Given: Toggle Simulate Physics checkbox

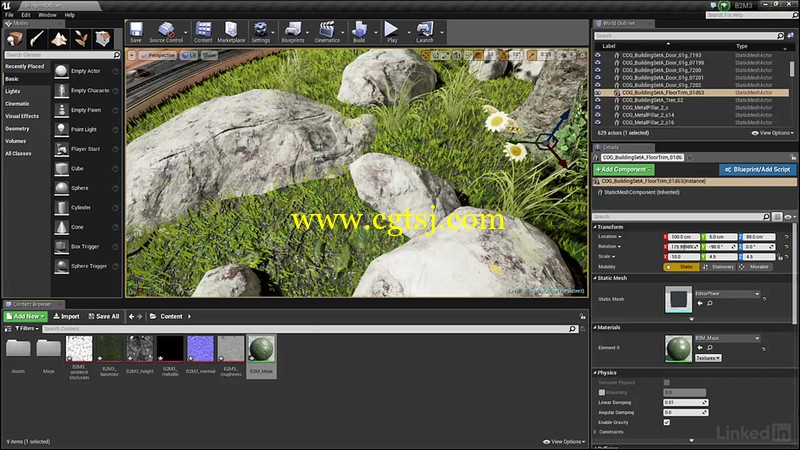Looking at the screenshot, I should 666,382.
